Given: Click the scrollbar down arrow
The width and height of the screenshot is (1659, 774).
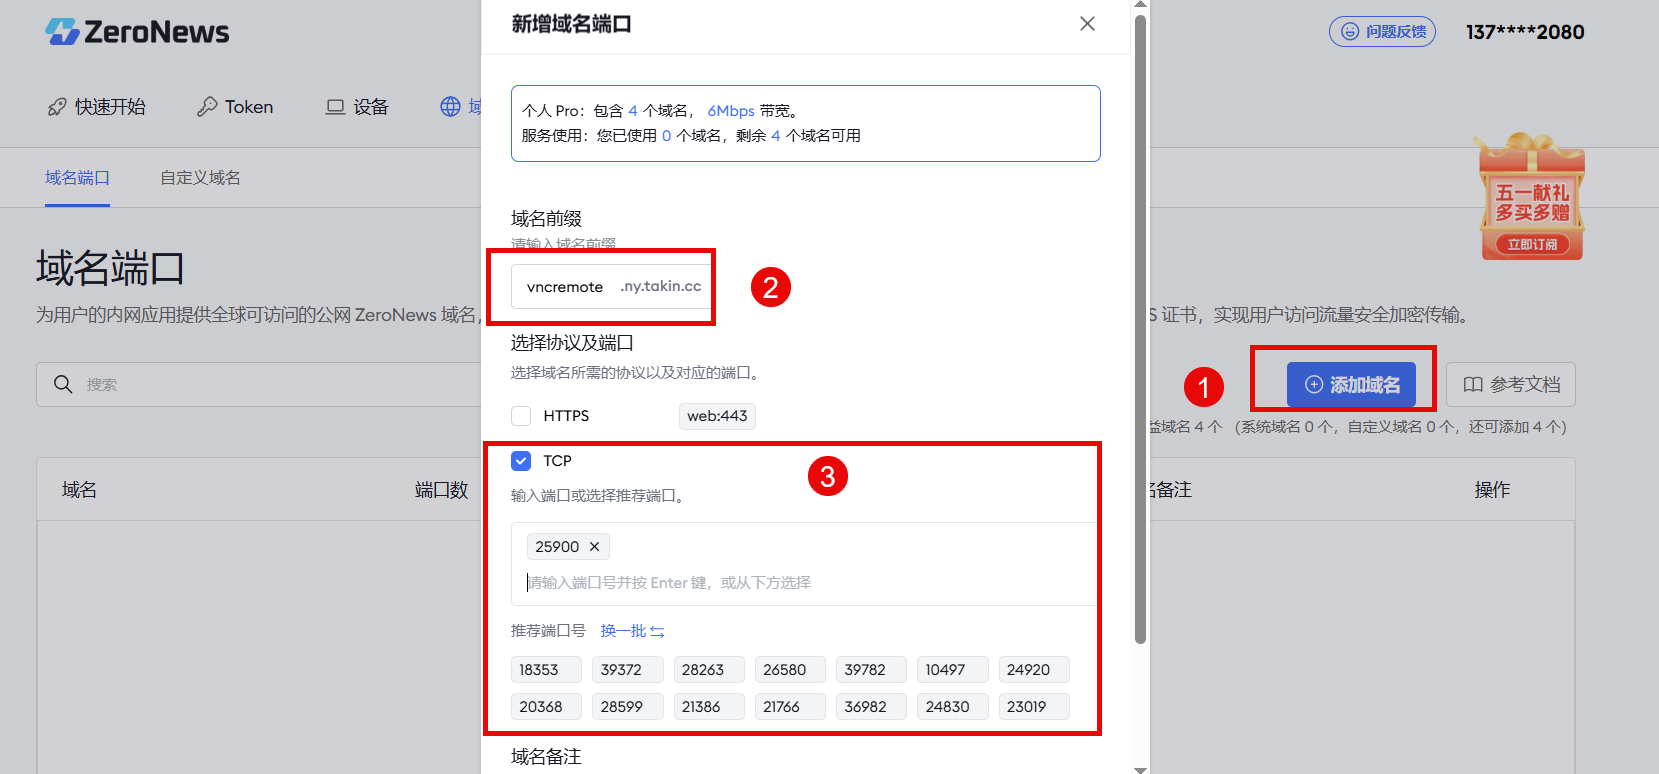Looking at the screenshot, I should pos(1140,769).
